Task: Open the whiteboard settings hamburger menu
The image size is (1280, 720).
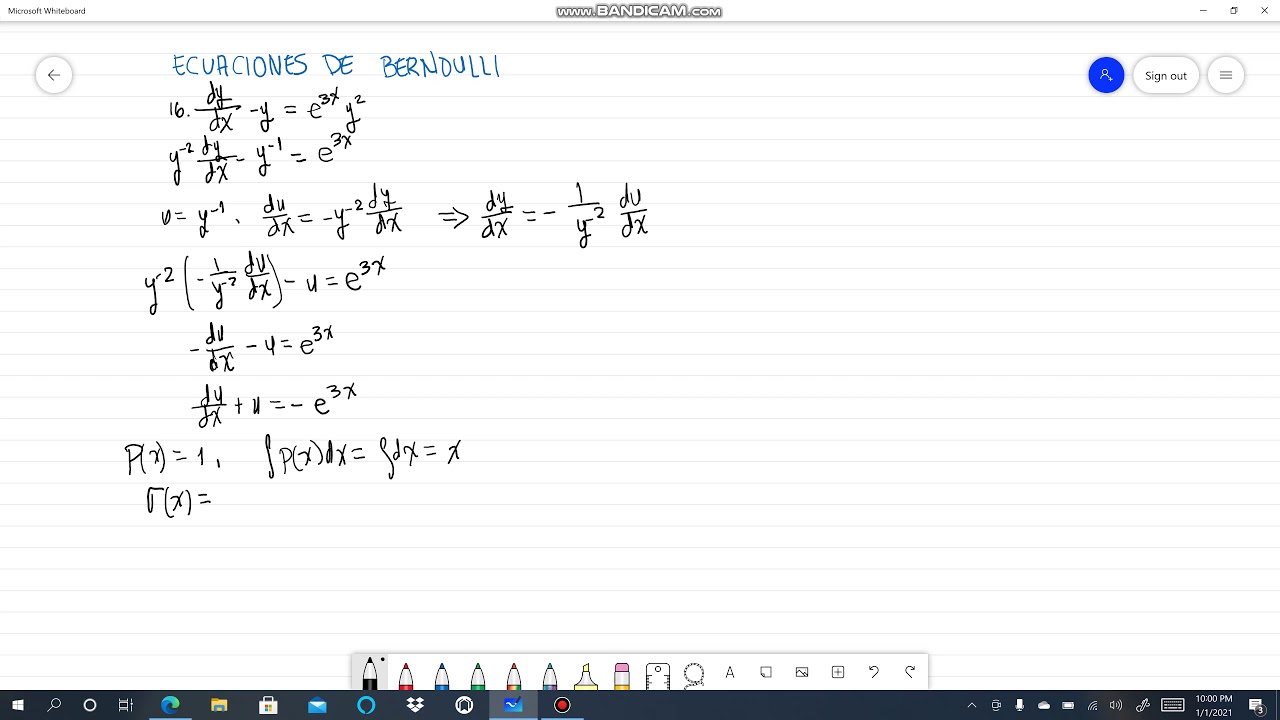Action: [x=1226, y=75]
